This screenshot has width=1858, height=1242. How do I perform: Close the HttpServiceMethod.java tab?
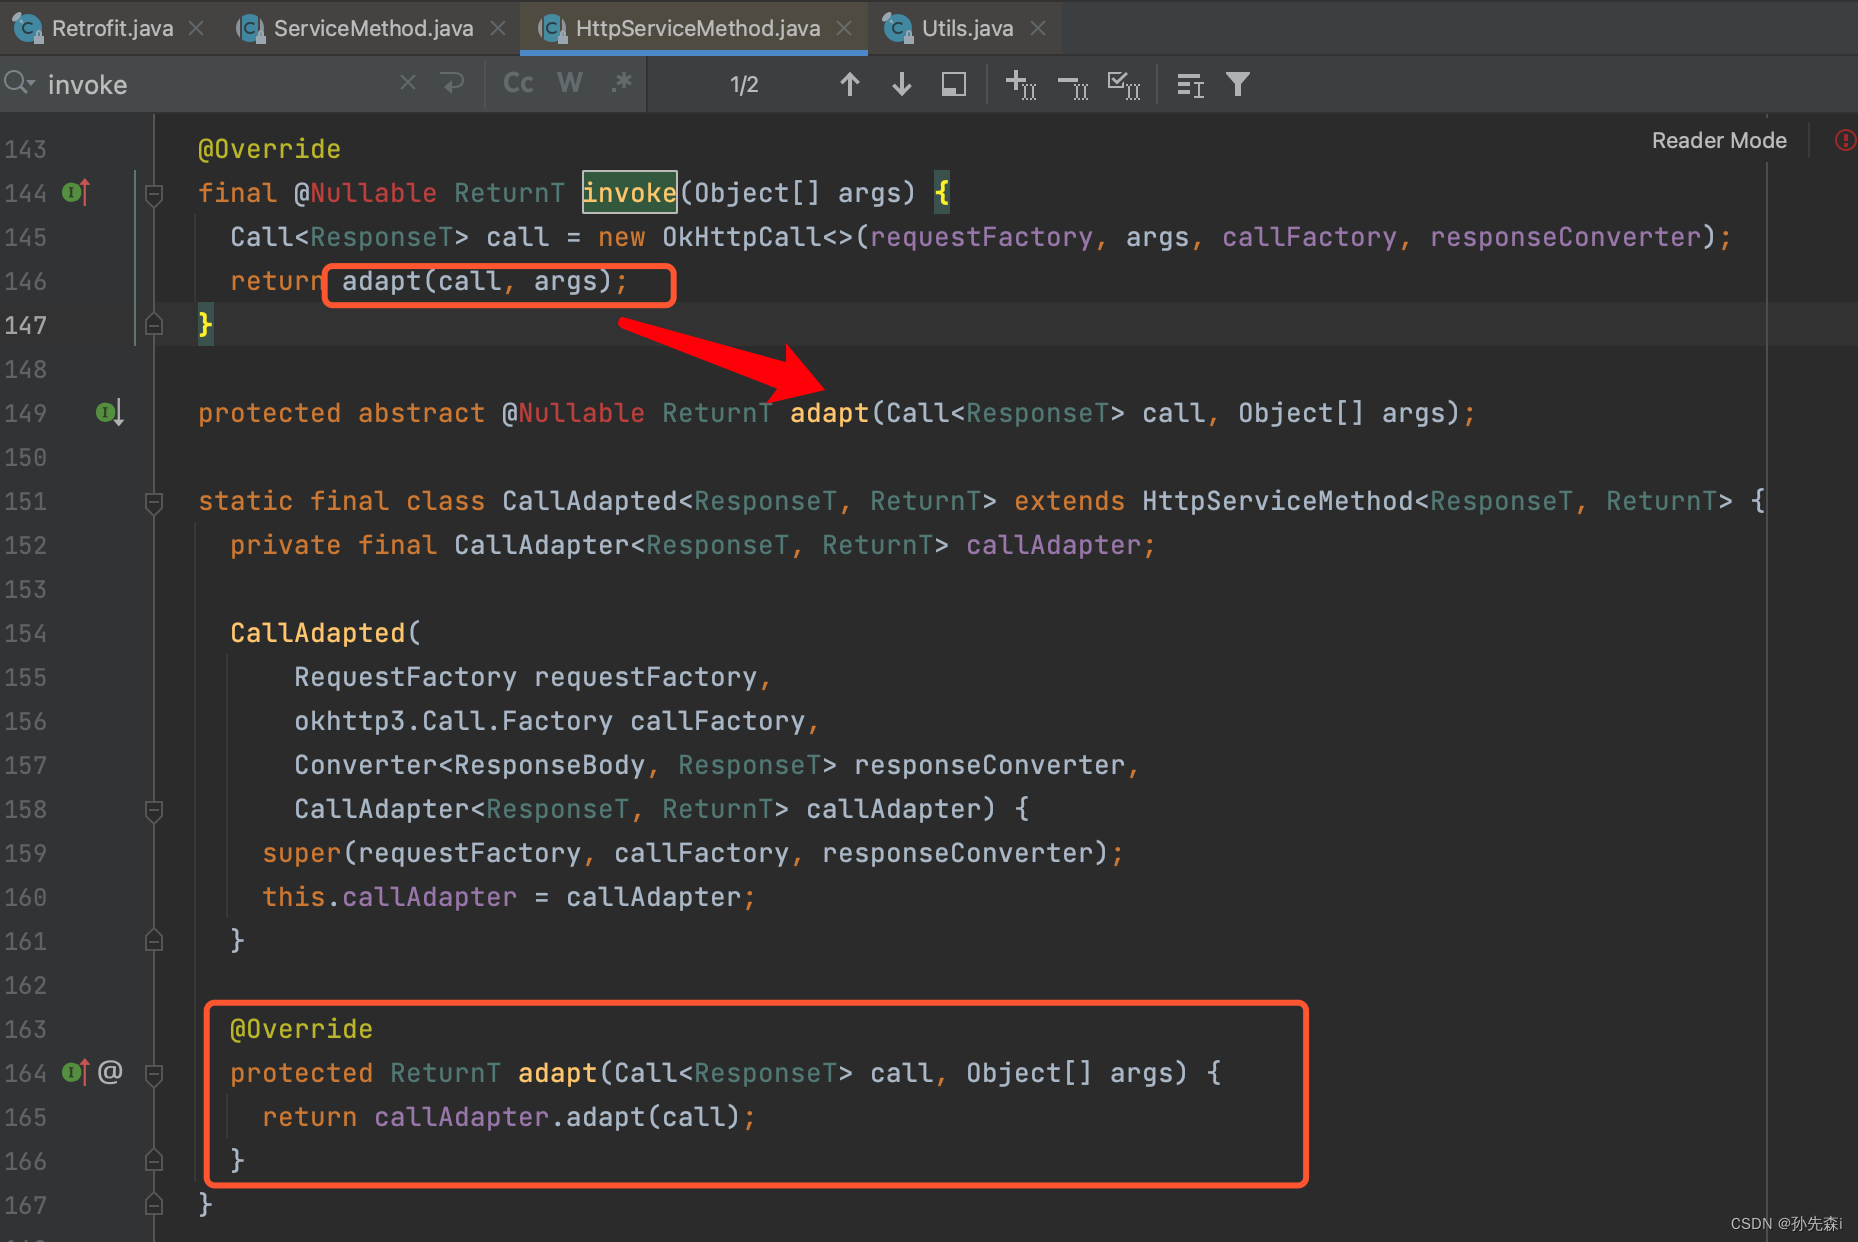point(844,28)
